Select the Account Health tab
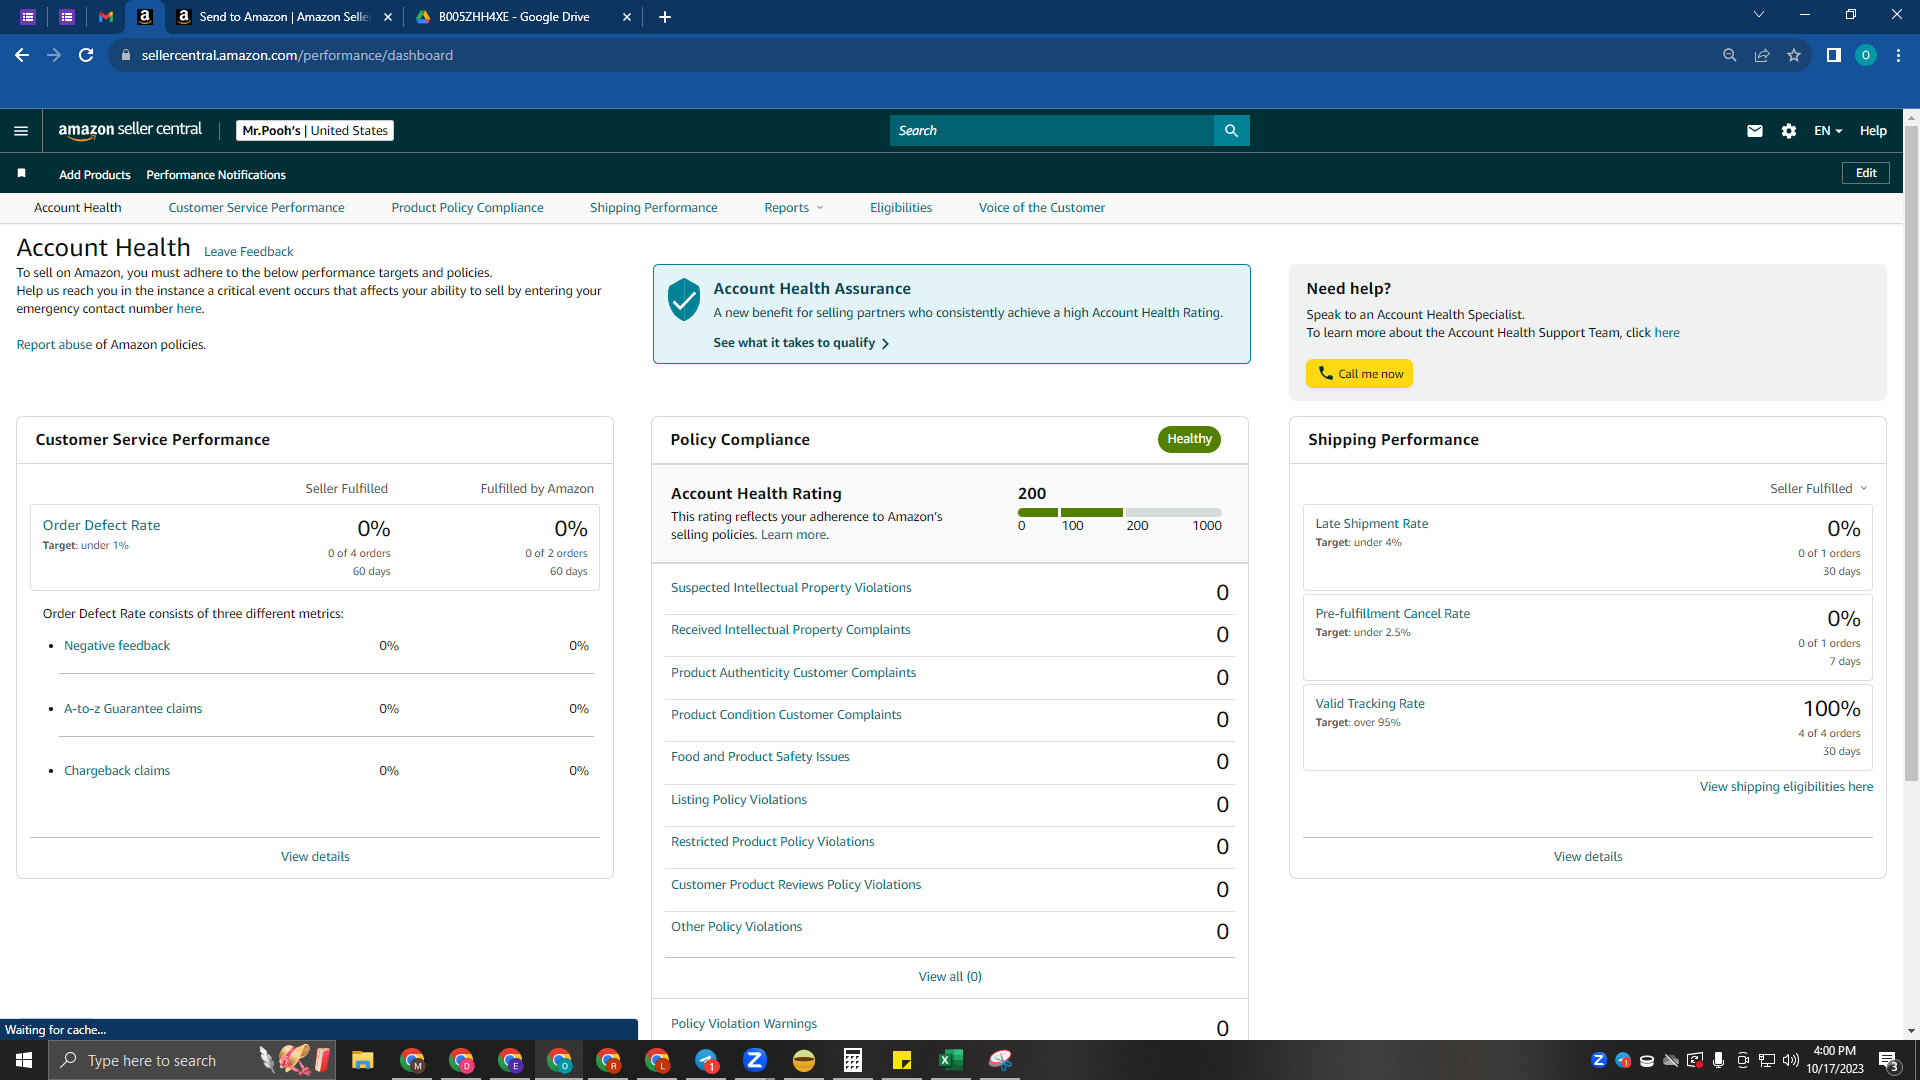Viewport: 1920px width, 1080px height. point(78,208)
